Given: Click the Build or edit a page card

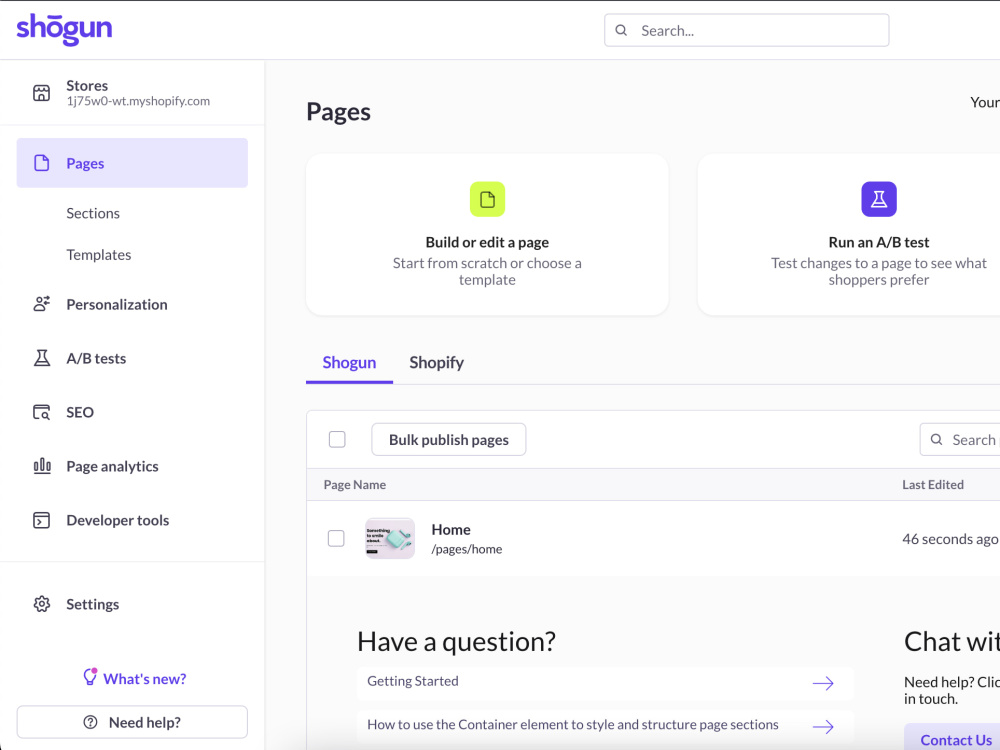Looking at the screenshot, I should 487,234.
